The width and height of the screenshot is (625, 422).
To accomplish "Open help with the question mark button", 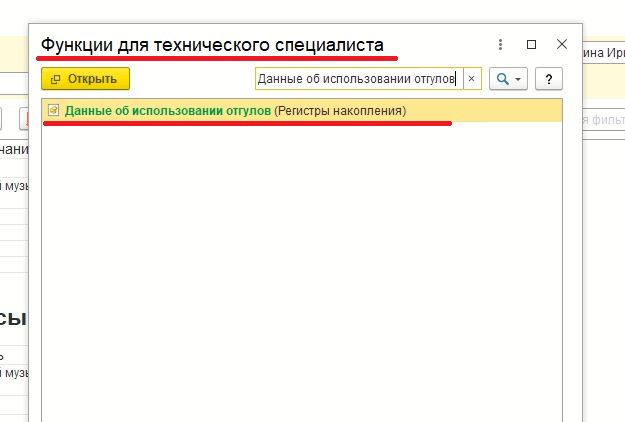I will click(x=548, y=79).
